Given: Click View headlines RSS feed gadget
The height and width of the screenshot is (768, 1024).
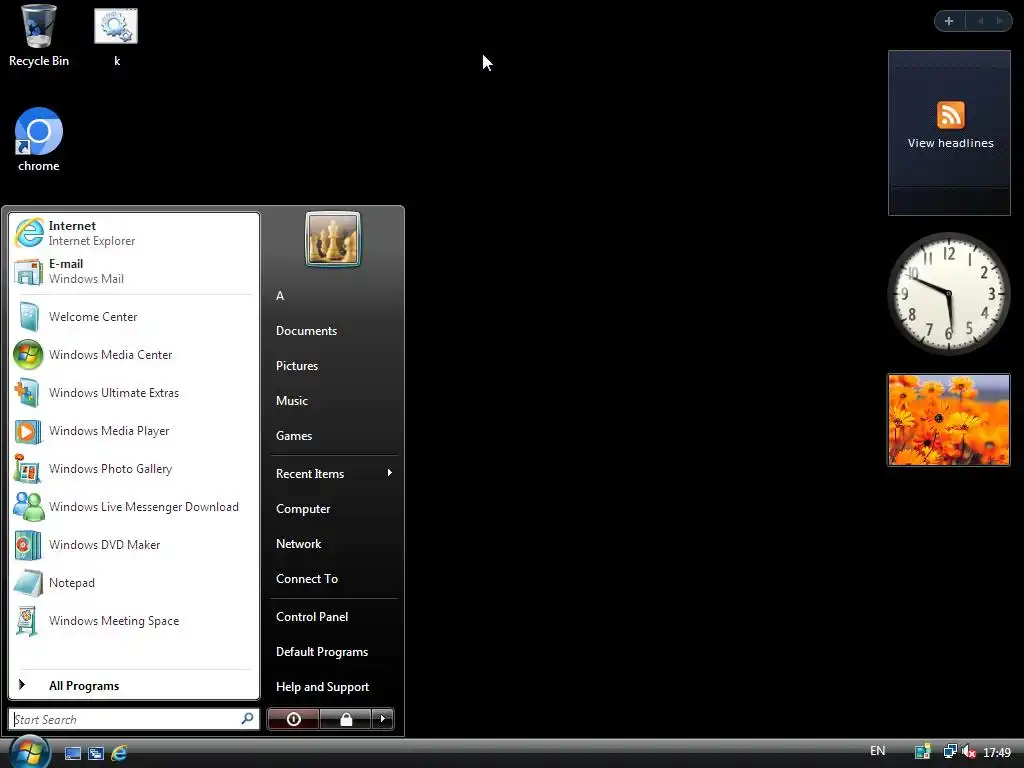Looking at the screenshot, I should coord(950,133).
